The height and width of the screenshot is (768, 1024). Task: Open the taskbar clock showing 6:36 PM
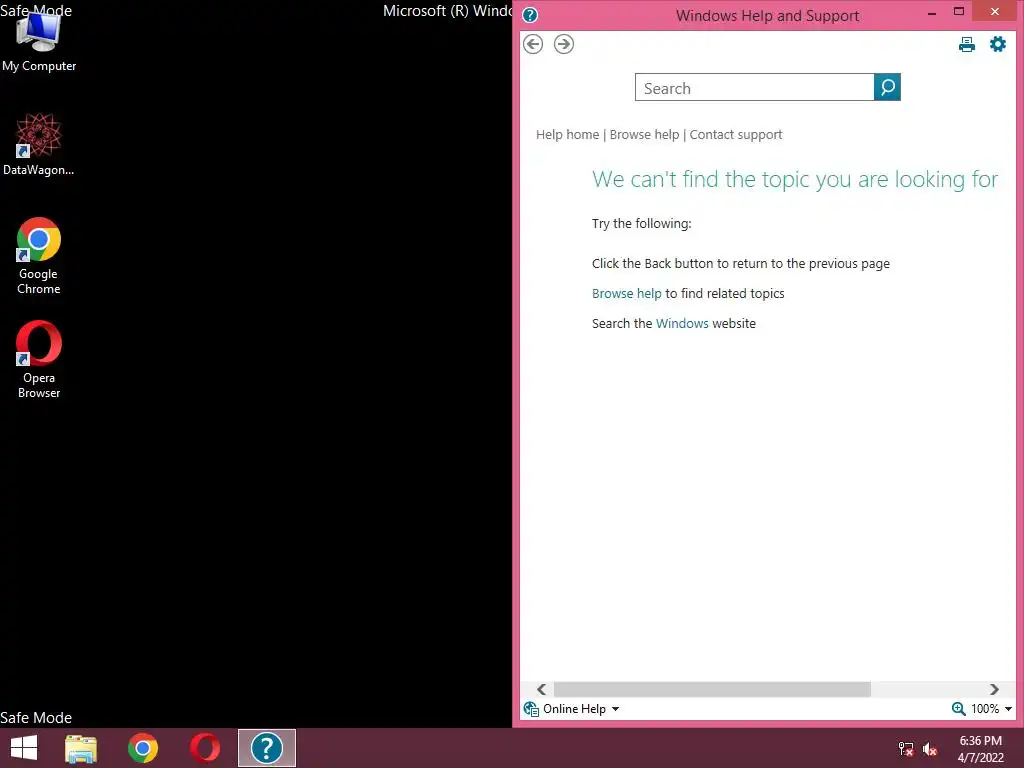pos(980,749)
